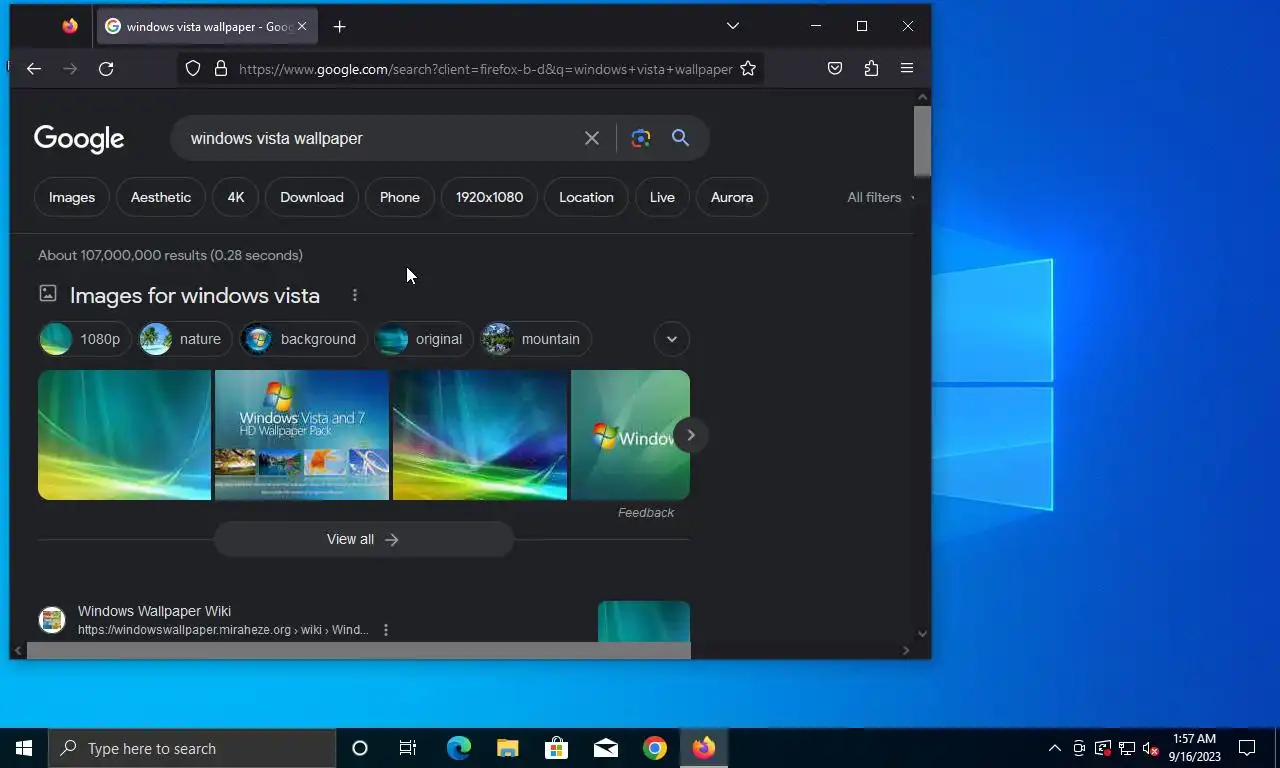Viewport: 1280px width, 768px height.
Task: Click the Feedback link
Action: click(x=646, y=512)
